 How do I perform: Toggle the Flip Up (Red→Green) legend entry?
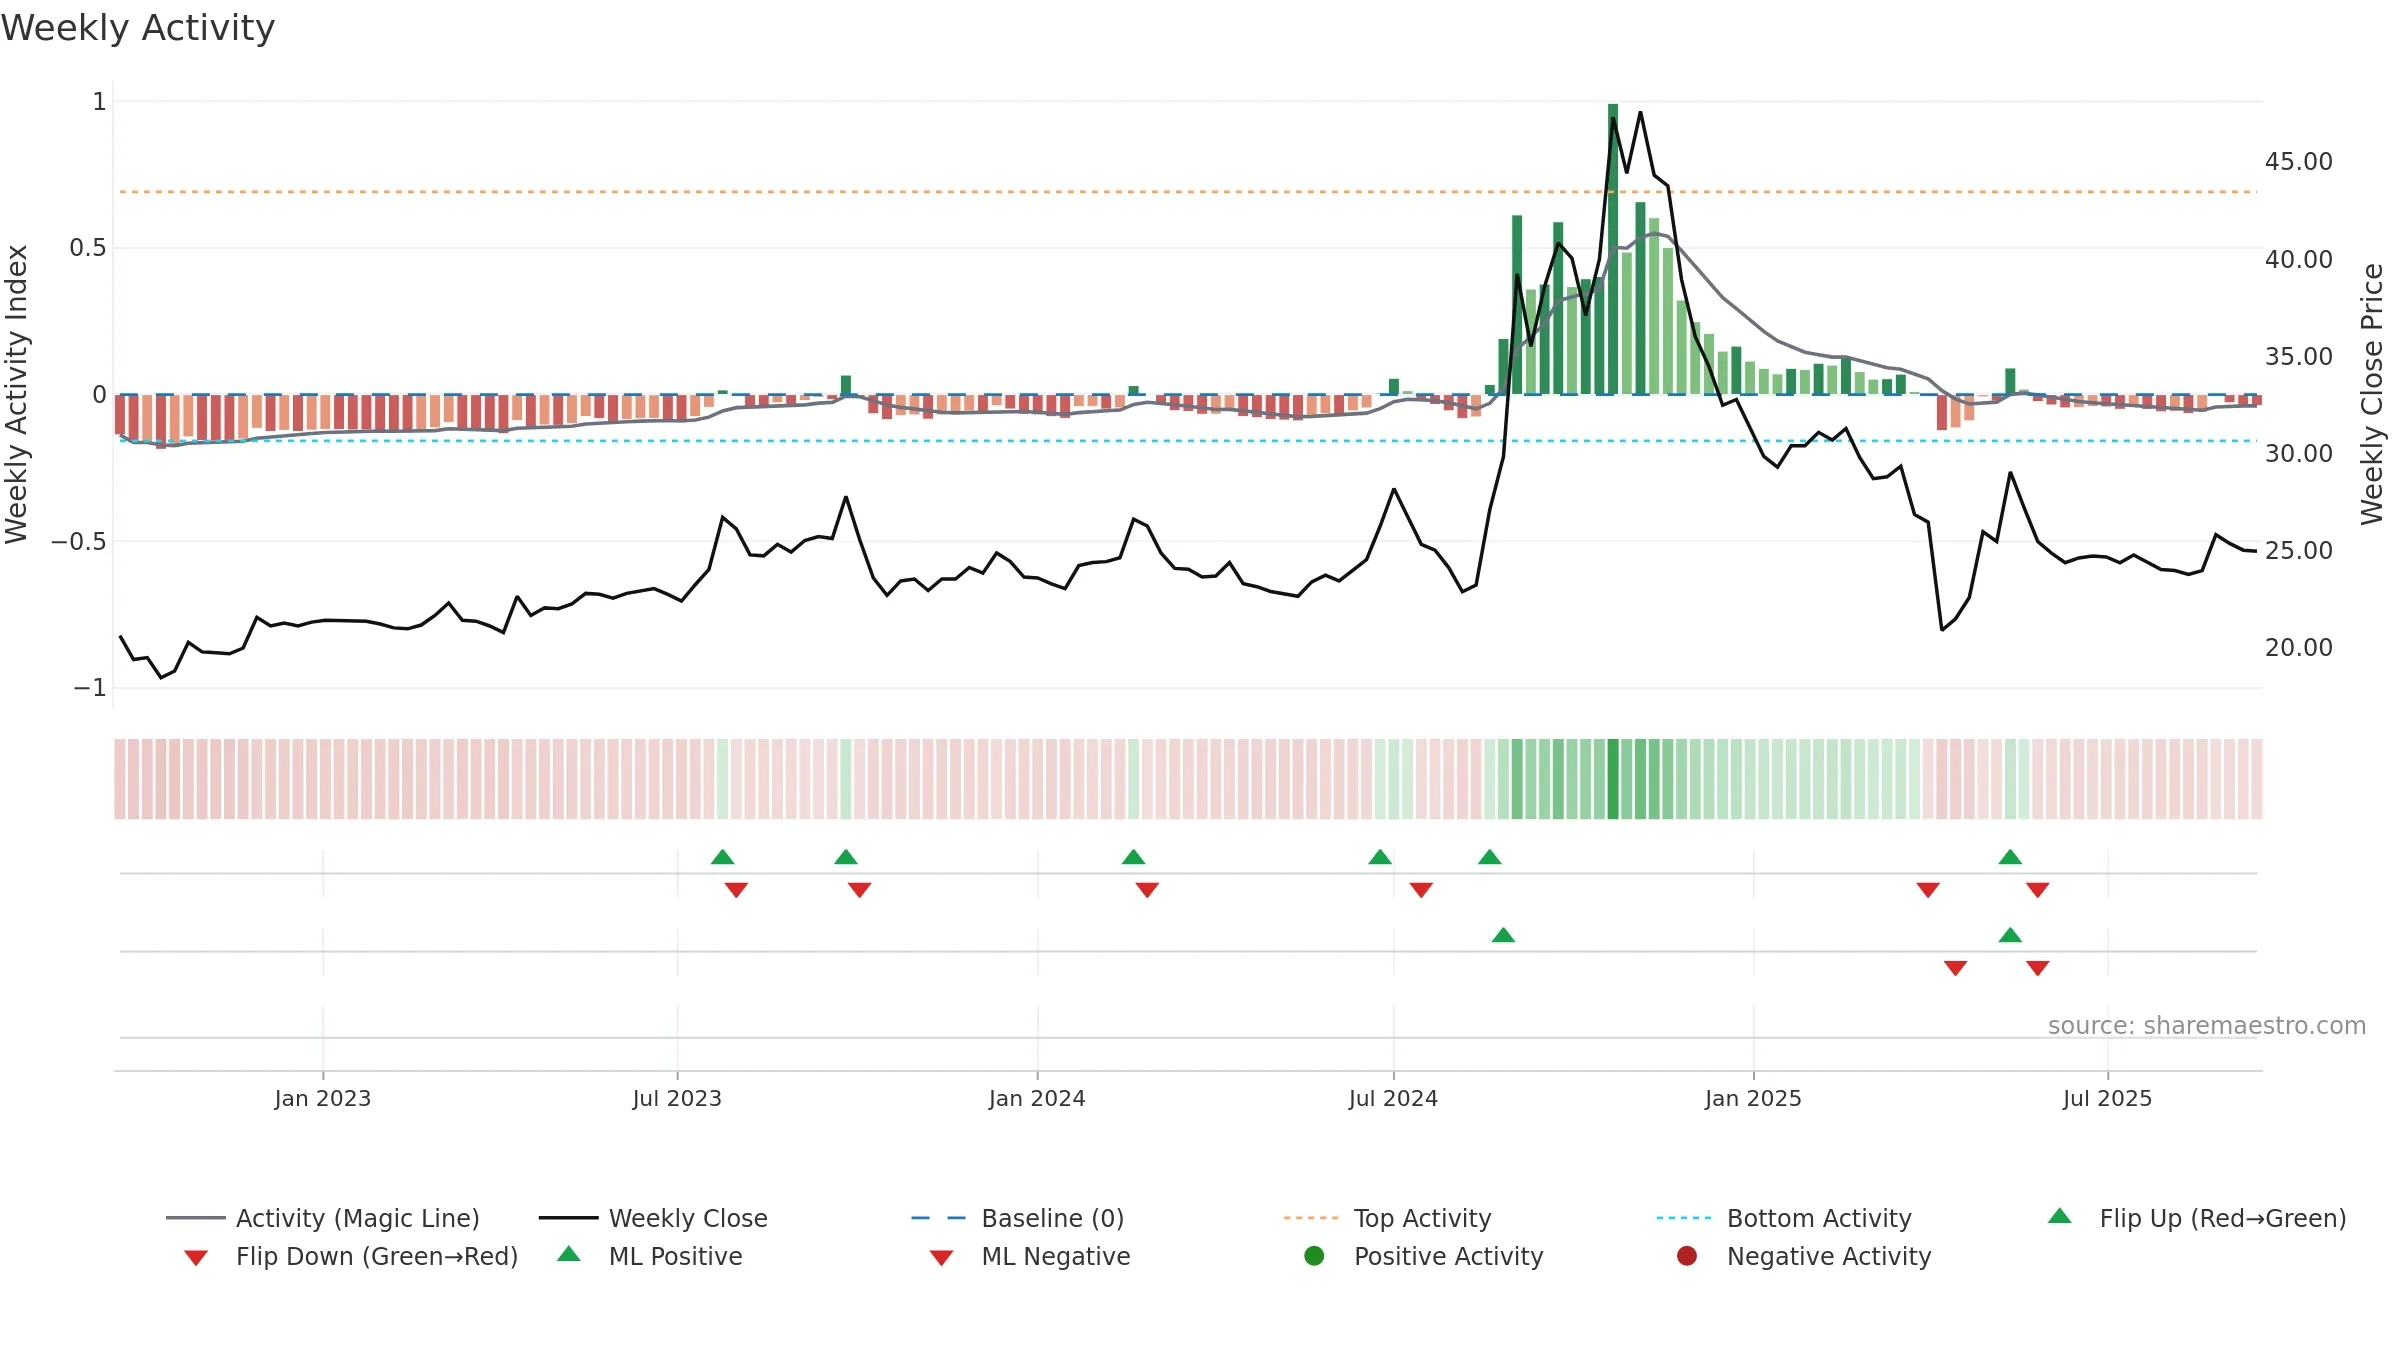pyautogui.click(x=2197, y=1218)
